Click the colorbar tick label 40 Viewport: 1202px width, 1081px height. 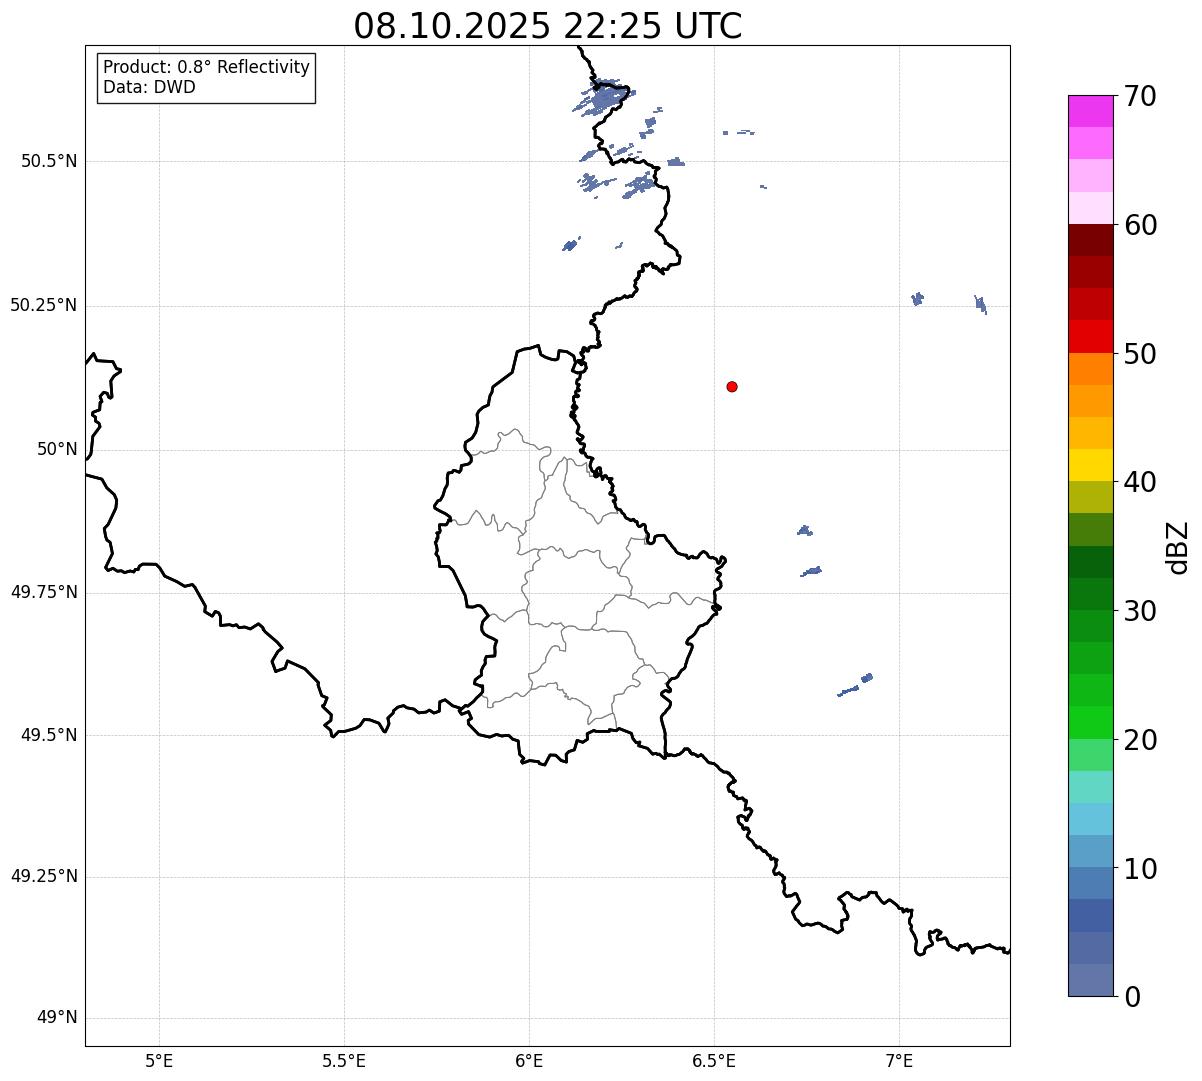[x=1140, y=482]
